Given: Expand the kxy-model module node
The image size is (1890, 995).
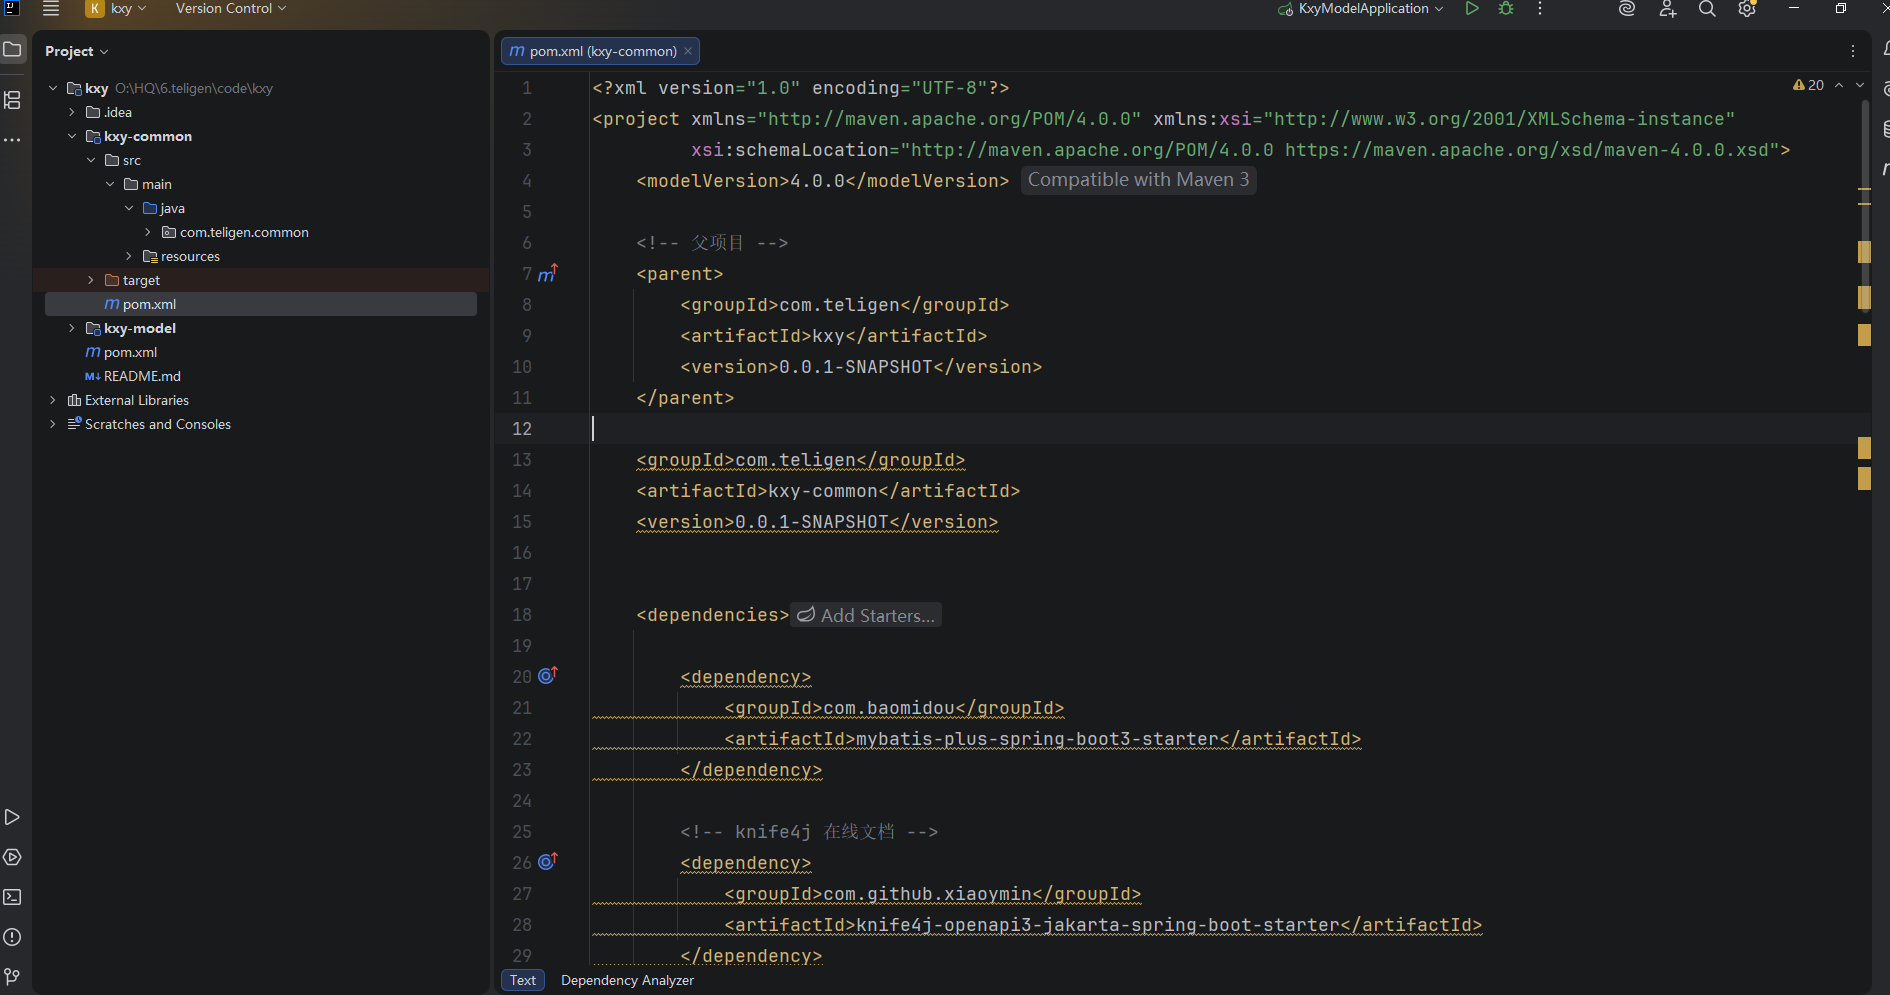Looking at the screenshot, I should click(x=72, y=328).
